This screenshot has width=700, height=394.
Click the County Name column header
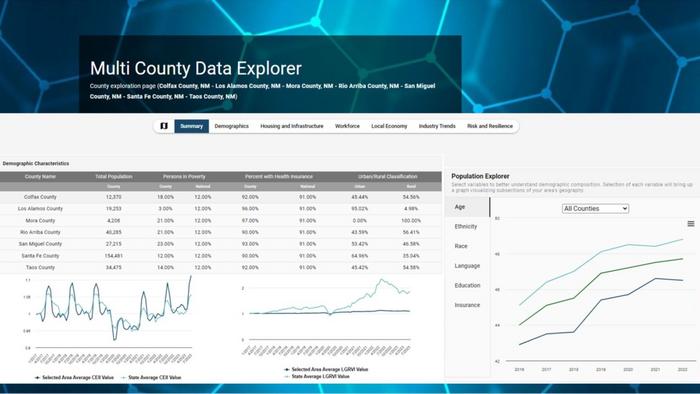pos(40,177)
